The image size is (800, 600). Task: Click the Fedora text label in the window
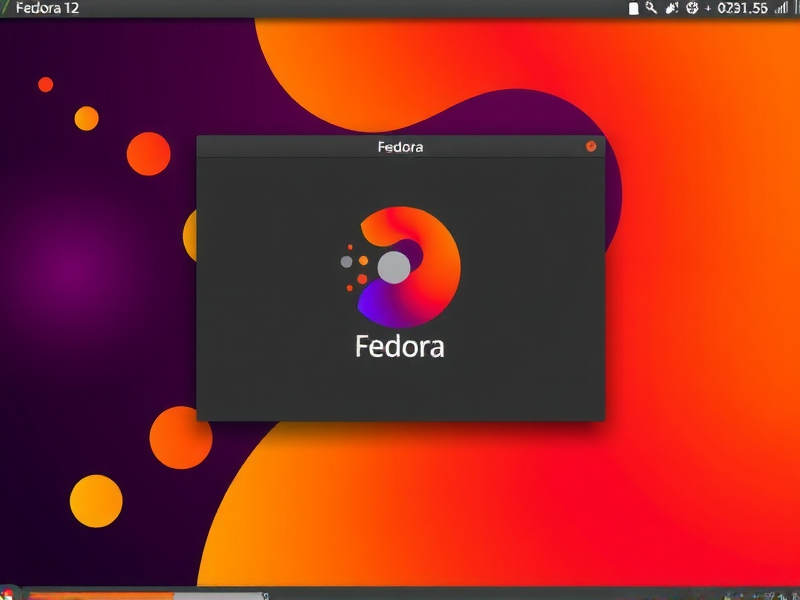(400, 348)
